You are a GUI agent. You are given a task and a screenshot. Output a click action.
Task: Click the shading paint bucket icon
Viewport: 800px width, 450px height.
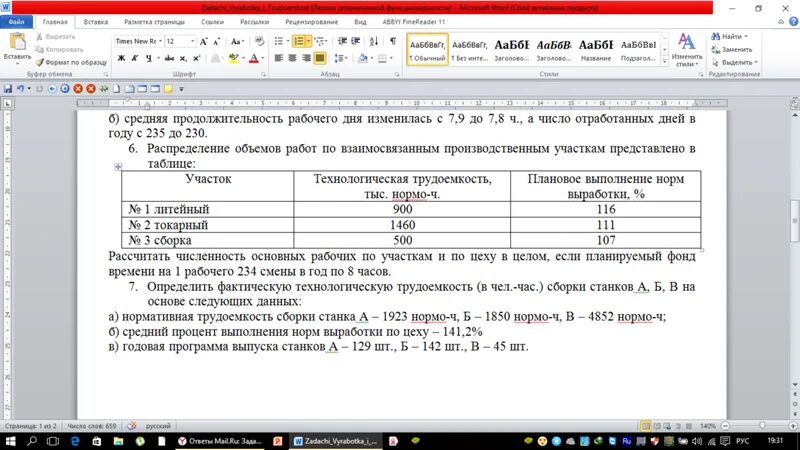[362, 58]
